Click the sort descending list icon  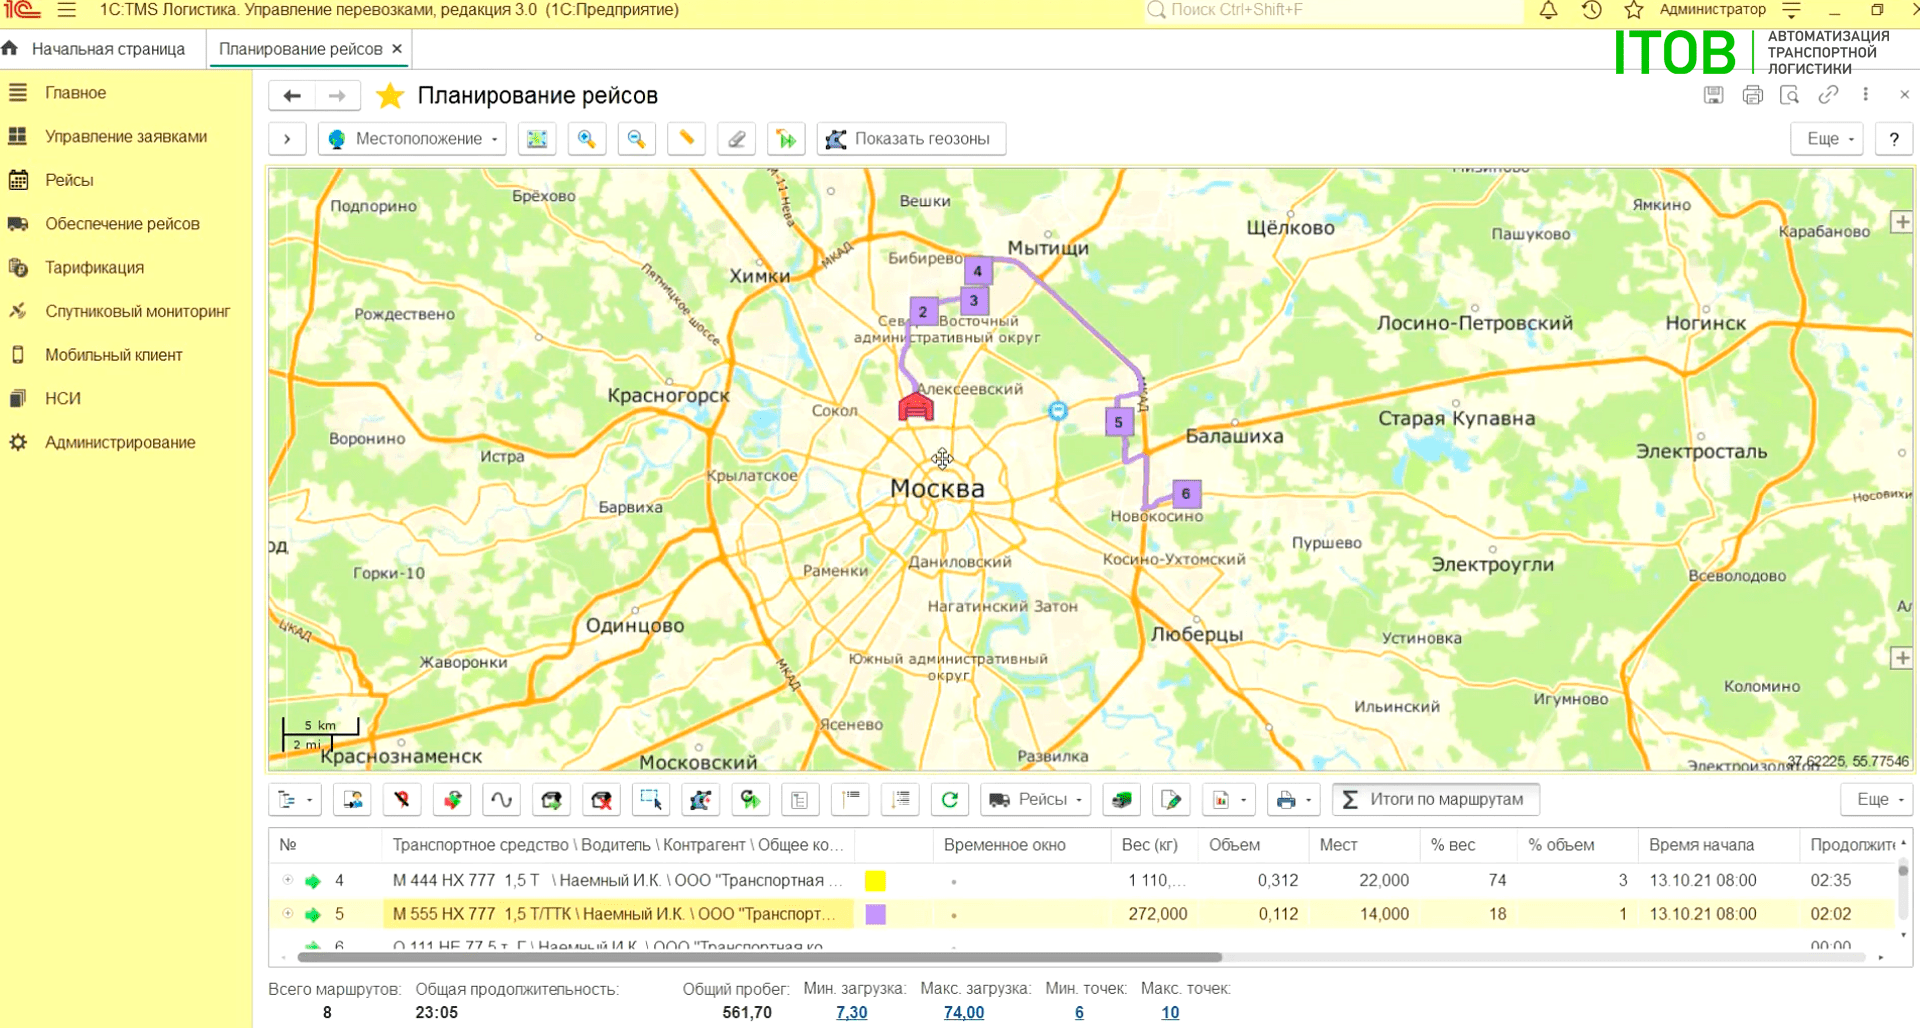click(x=901, y=799)
